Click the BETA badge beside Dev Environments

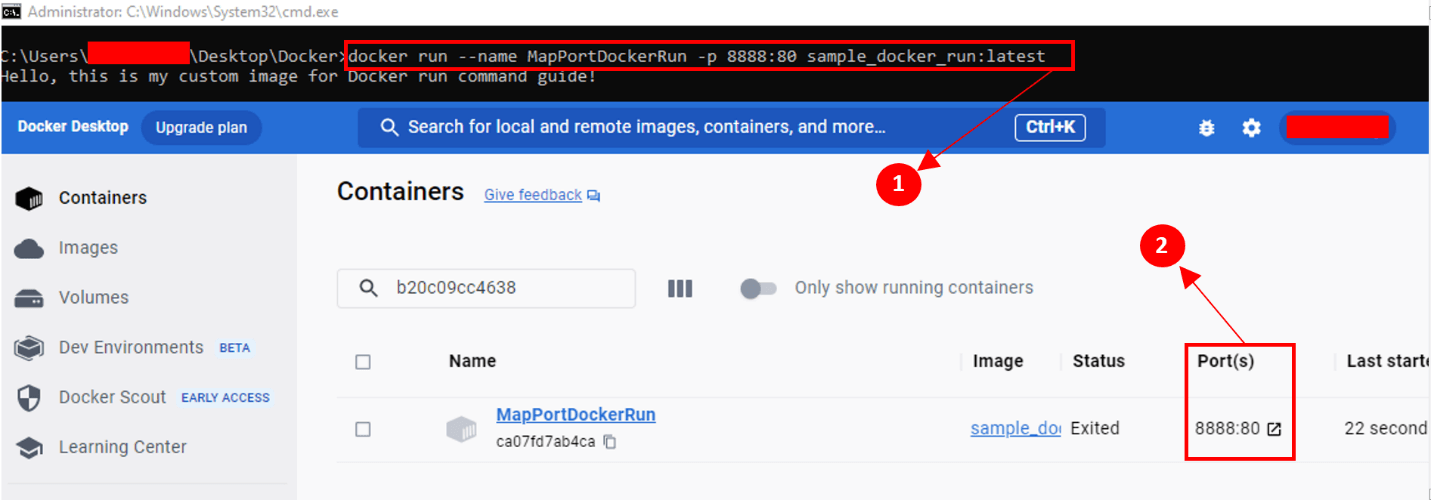234,348
